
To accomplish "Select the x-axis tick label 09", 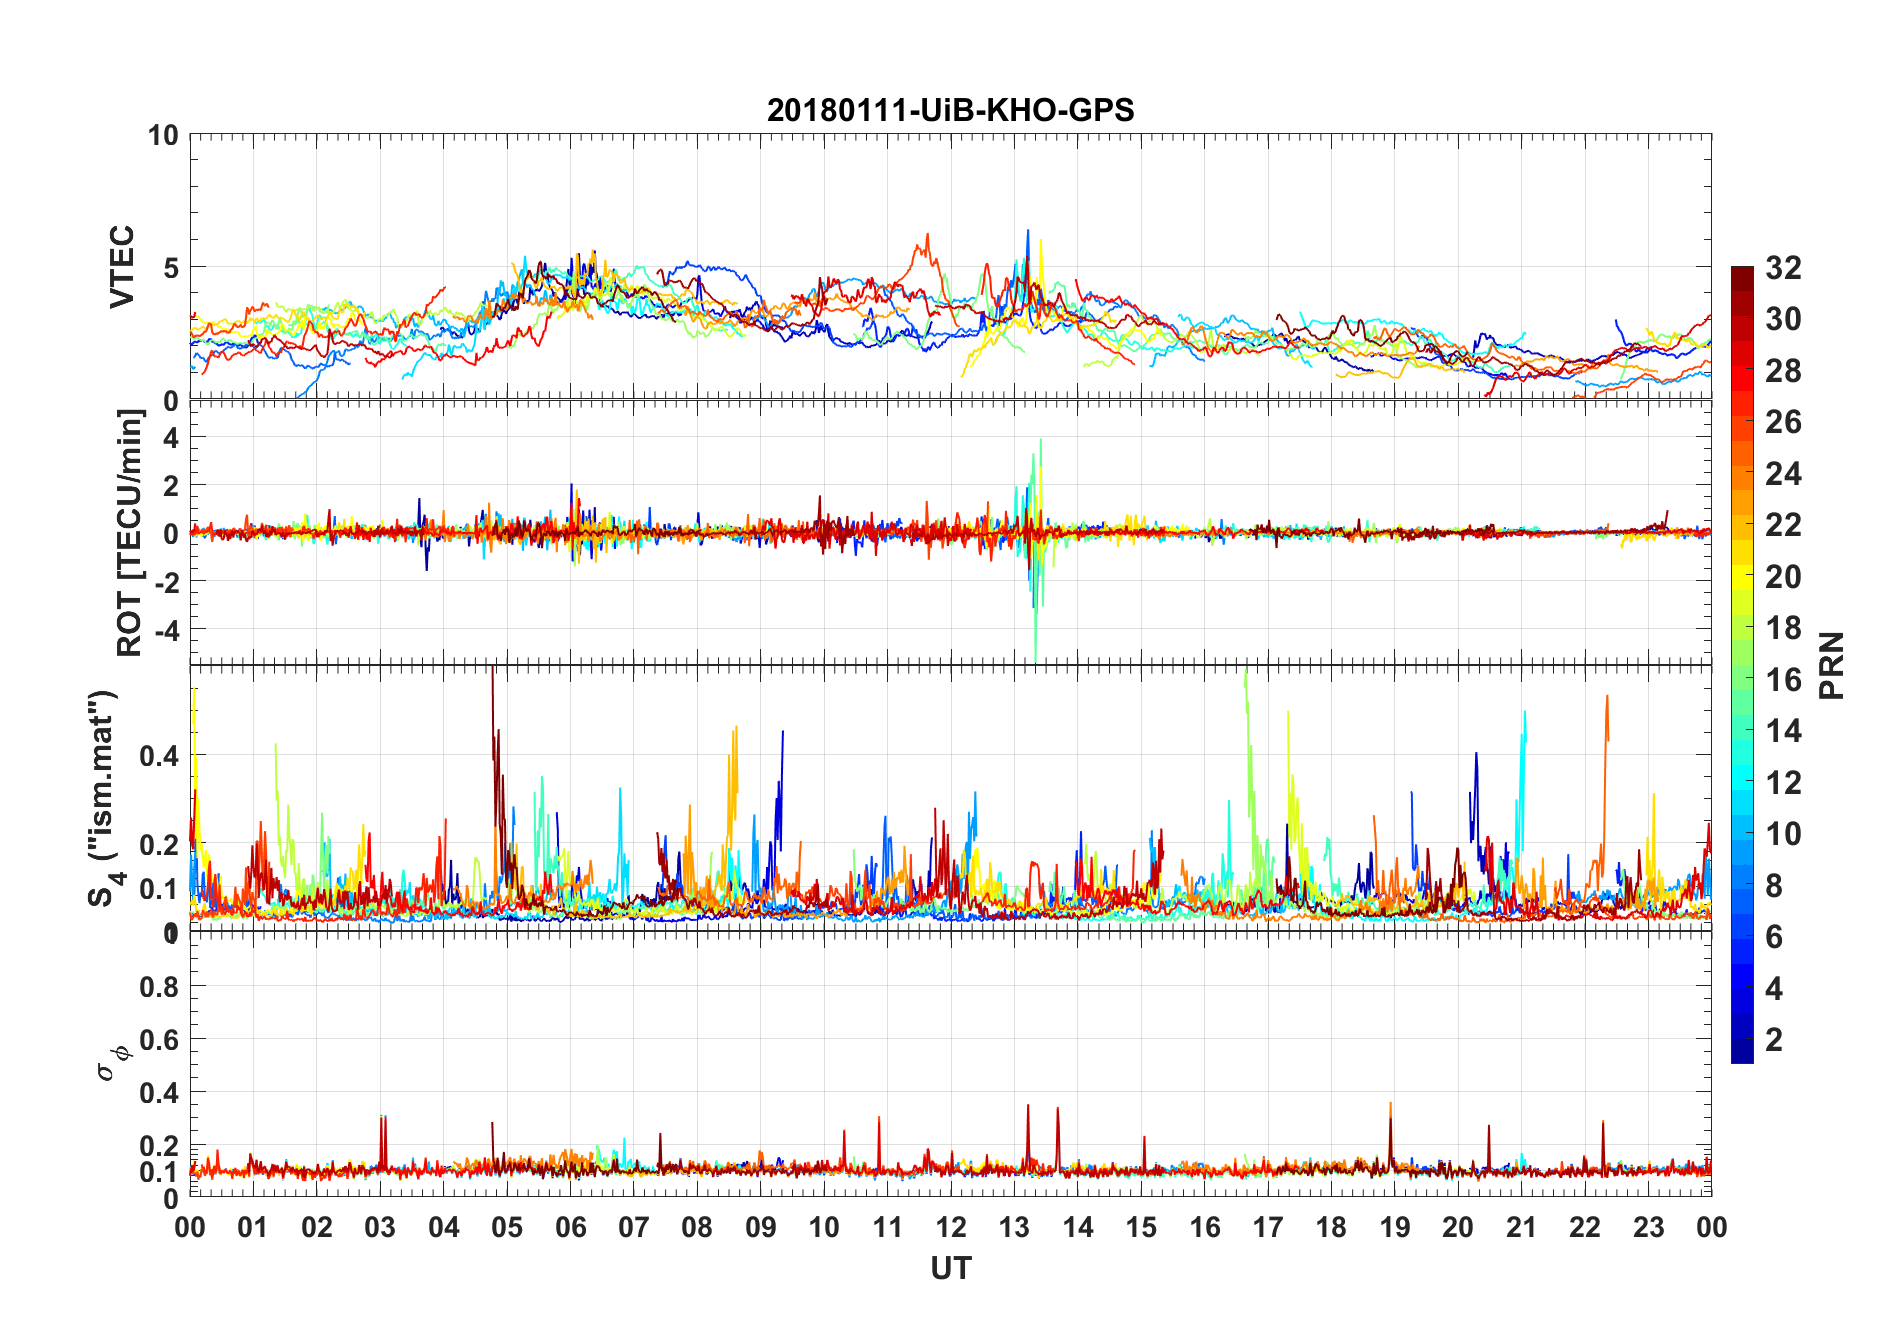I will (761, 1227).
